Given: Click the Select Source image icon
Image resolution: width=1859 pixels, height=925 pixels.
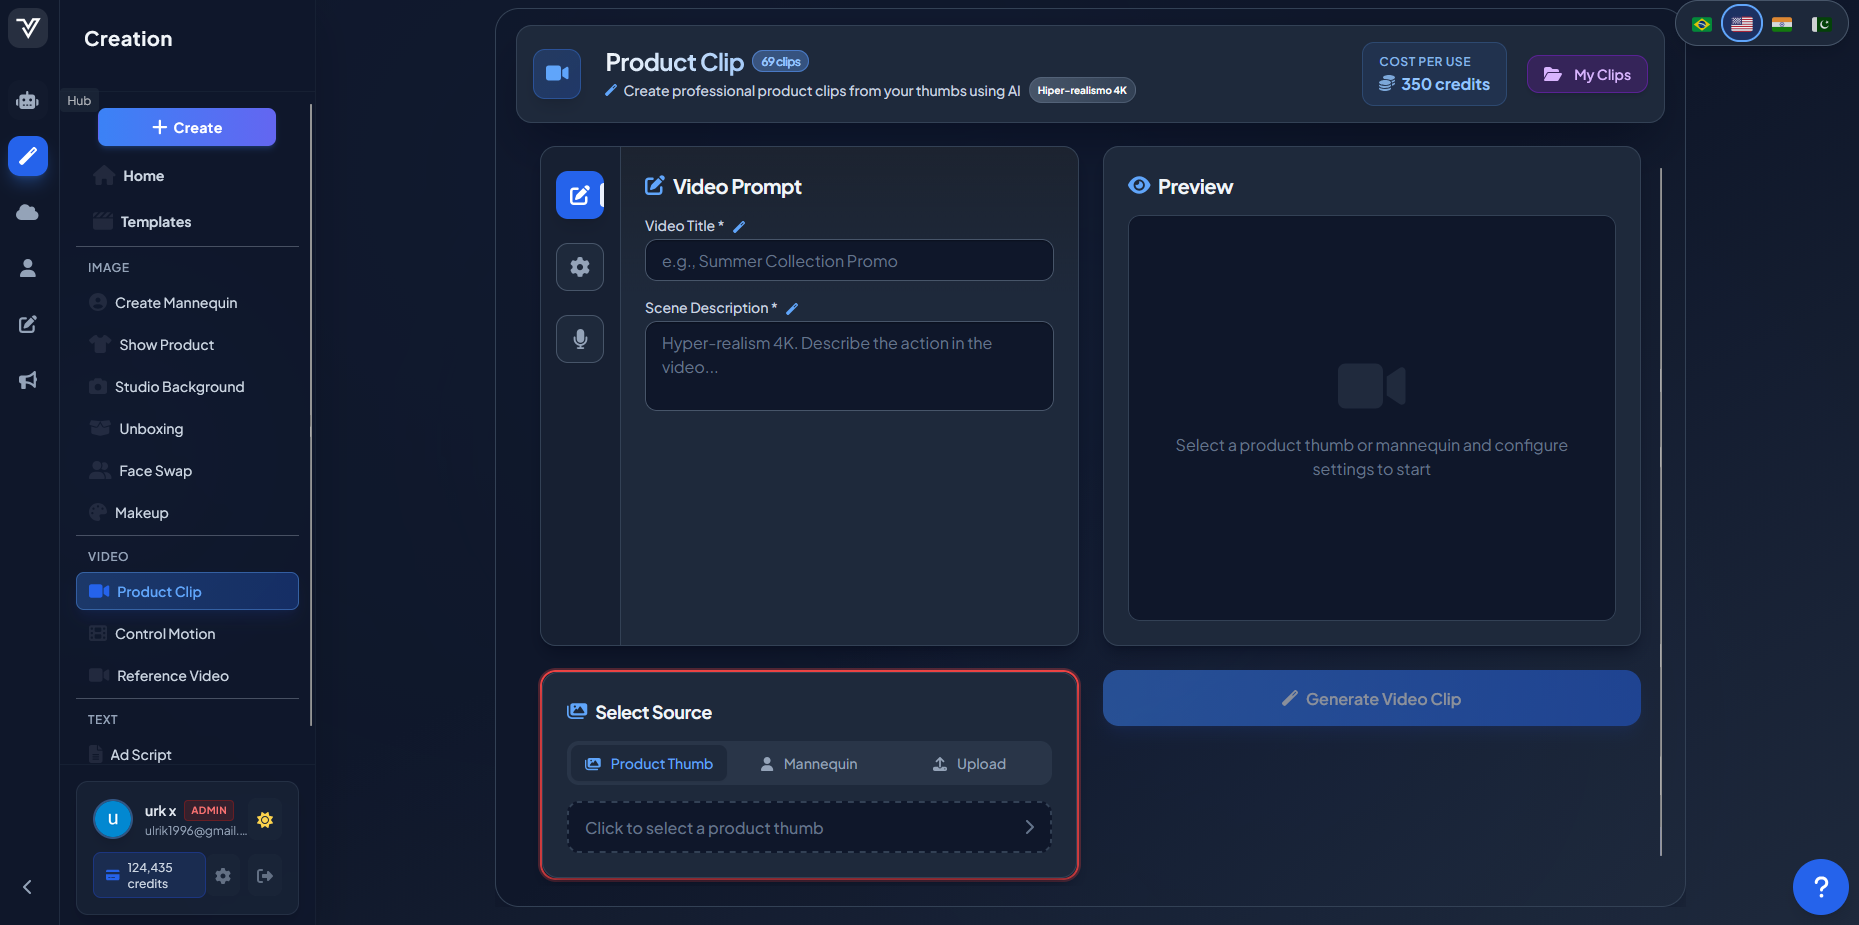Looking at the screenshot, I should [x=577, y=712].
